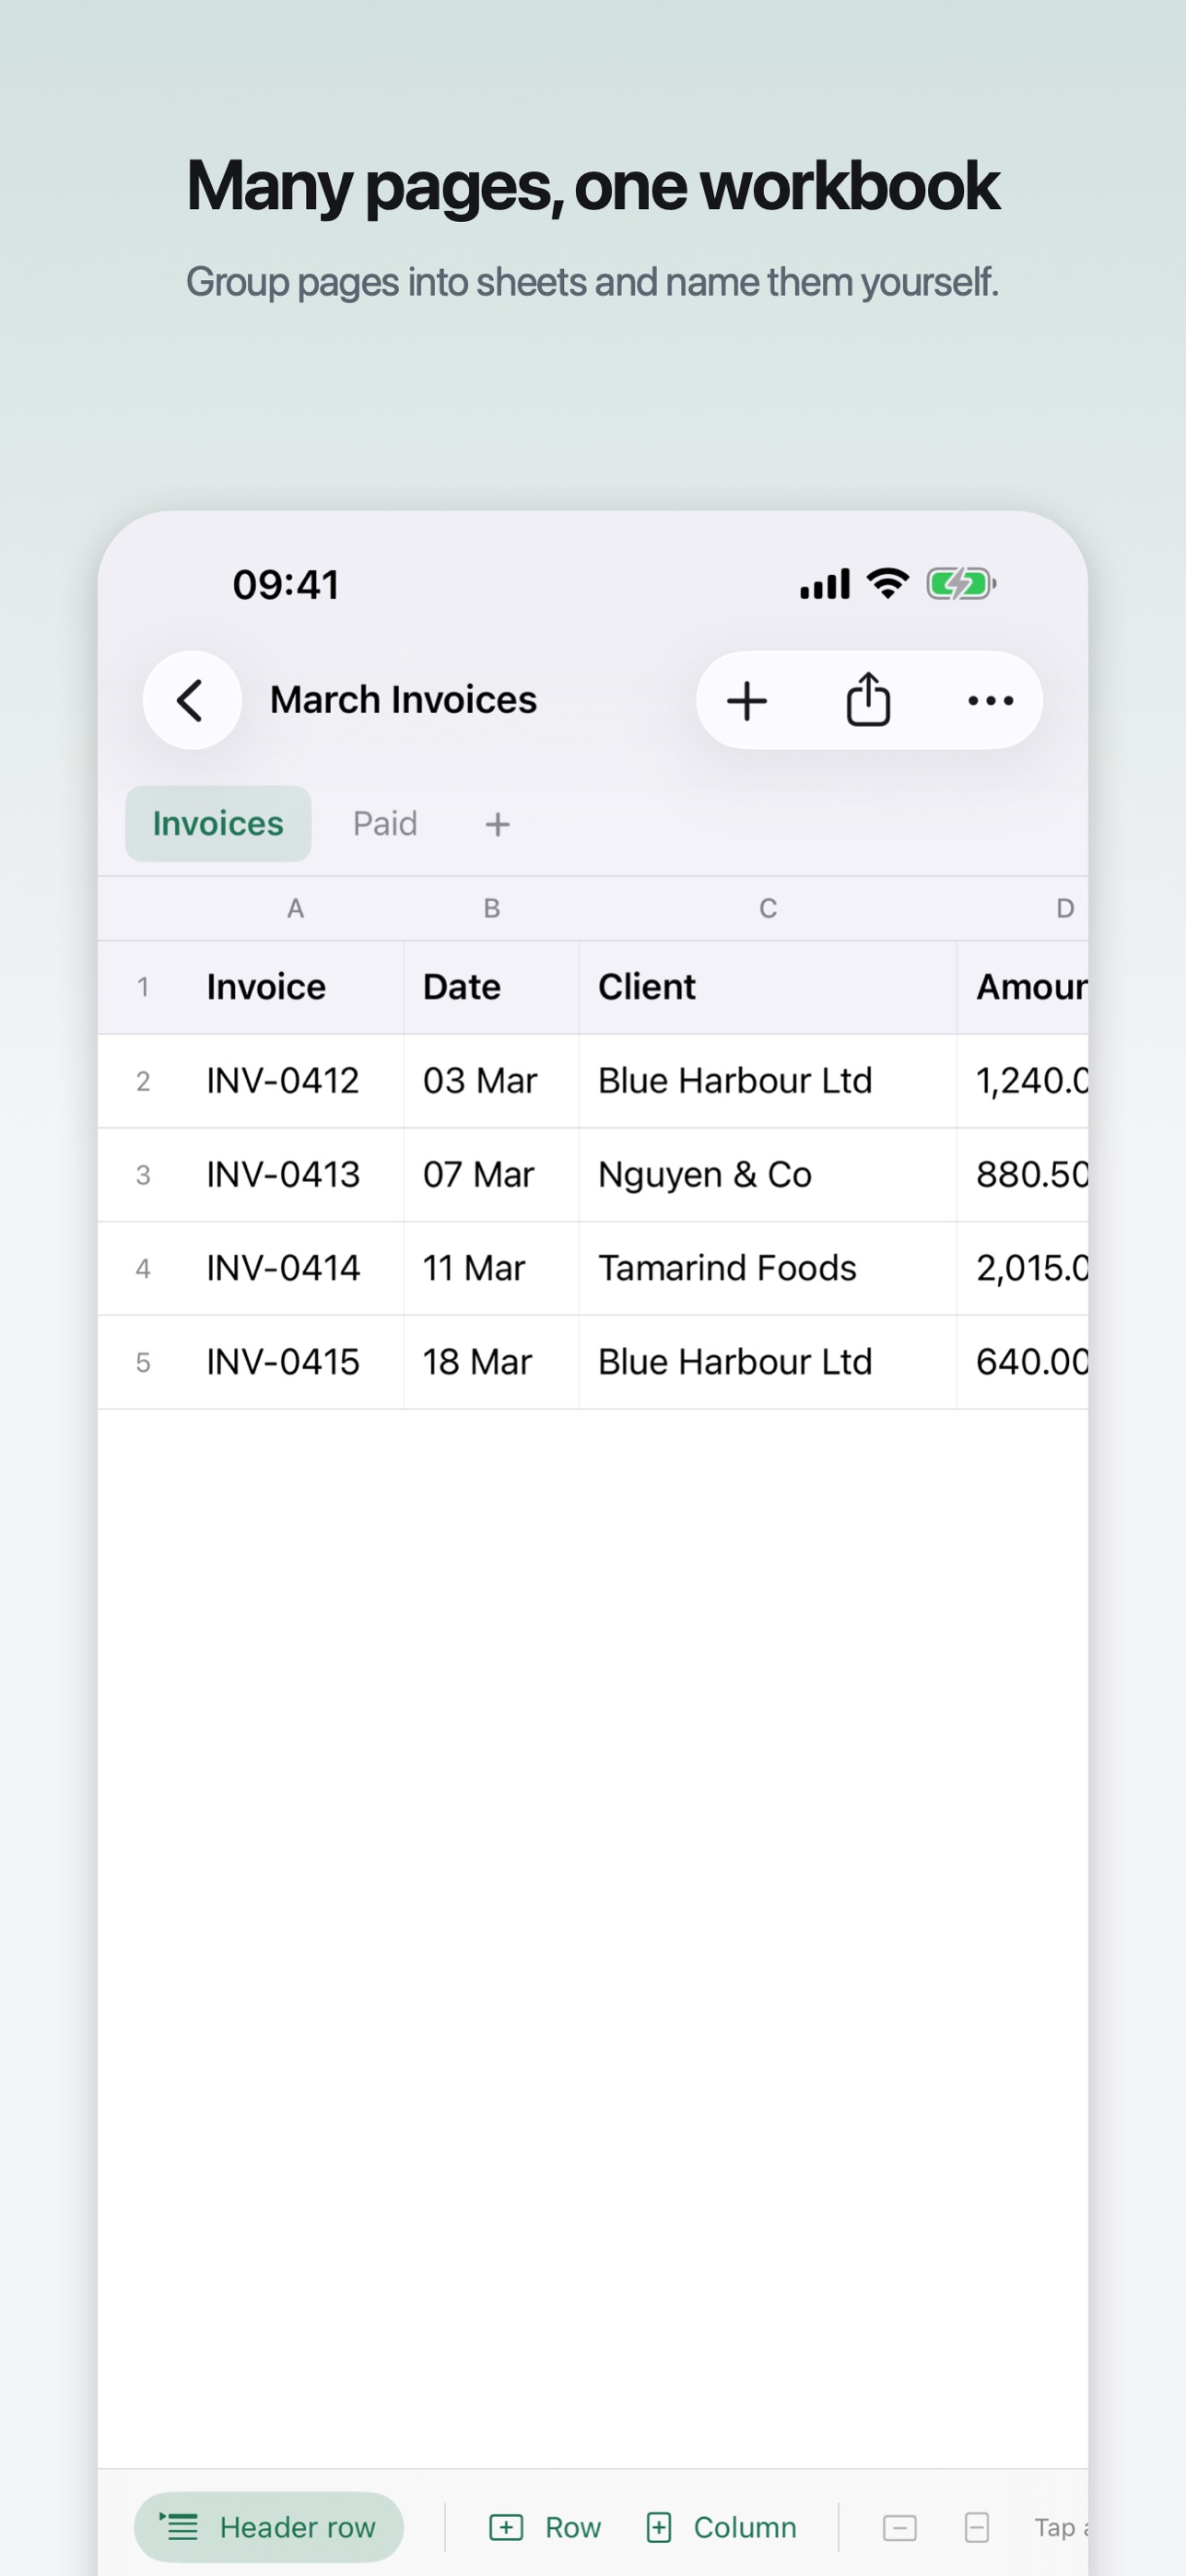This screenshot has height=2576, width=1186.
Task: Select cell INV-0414
Action: (x=296, y=1268)
